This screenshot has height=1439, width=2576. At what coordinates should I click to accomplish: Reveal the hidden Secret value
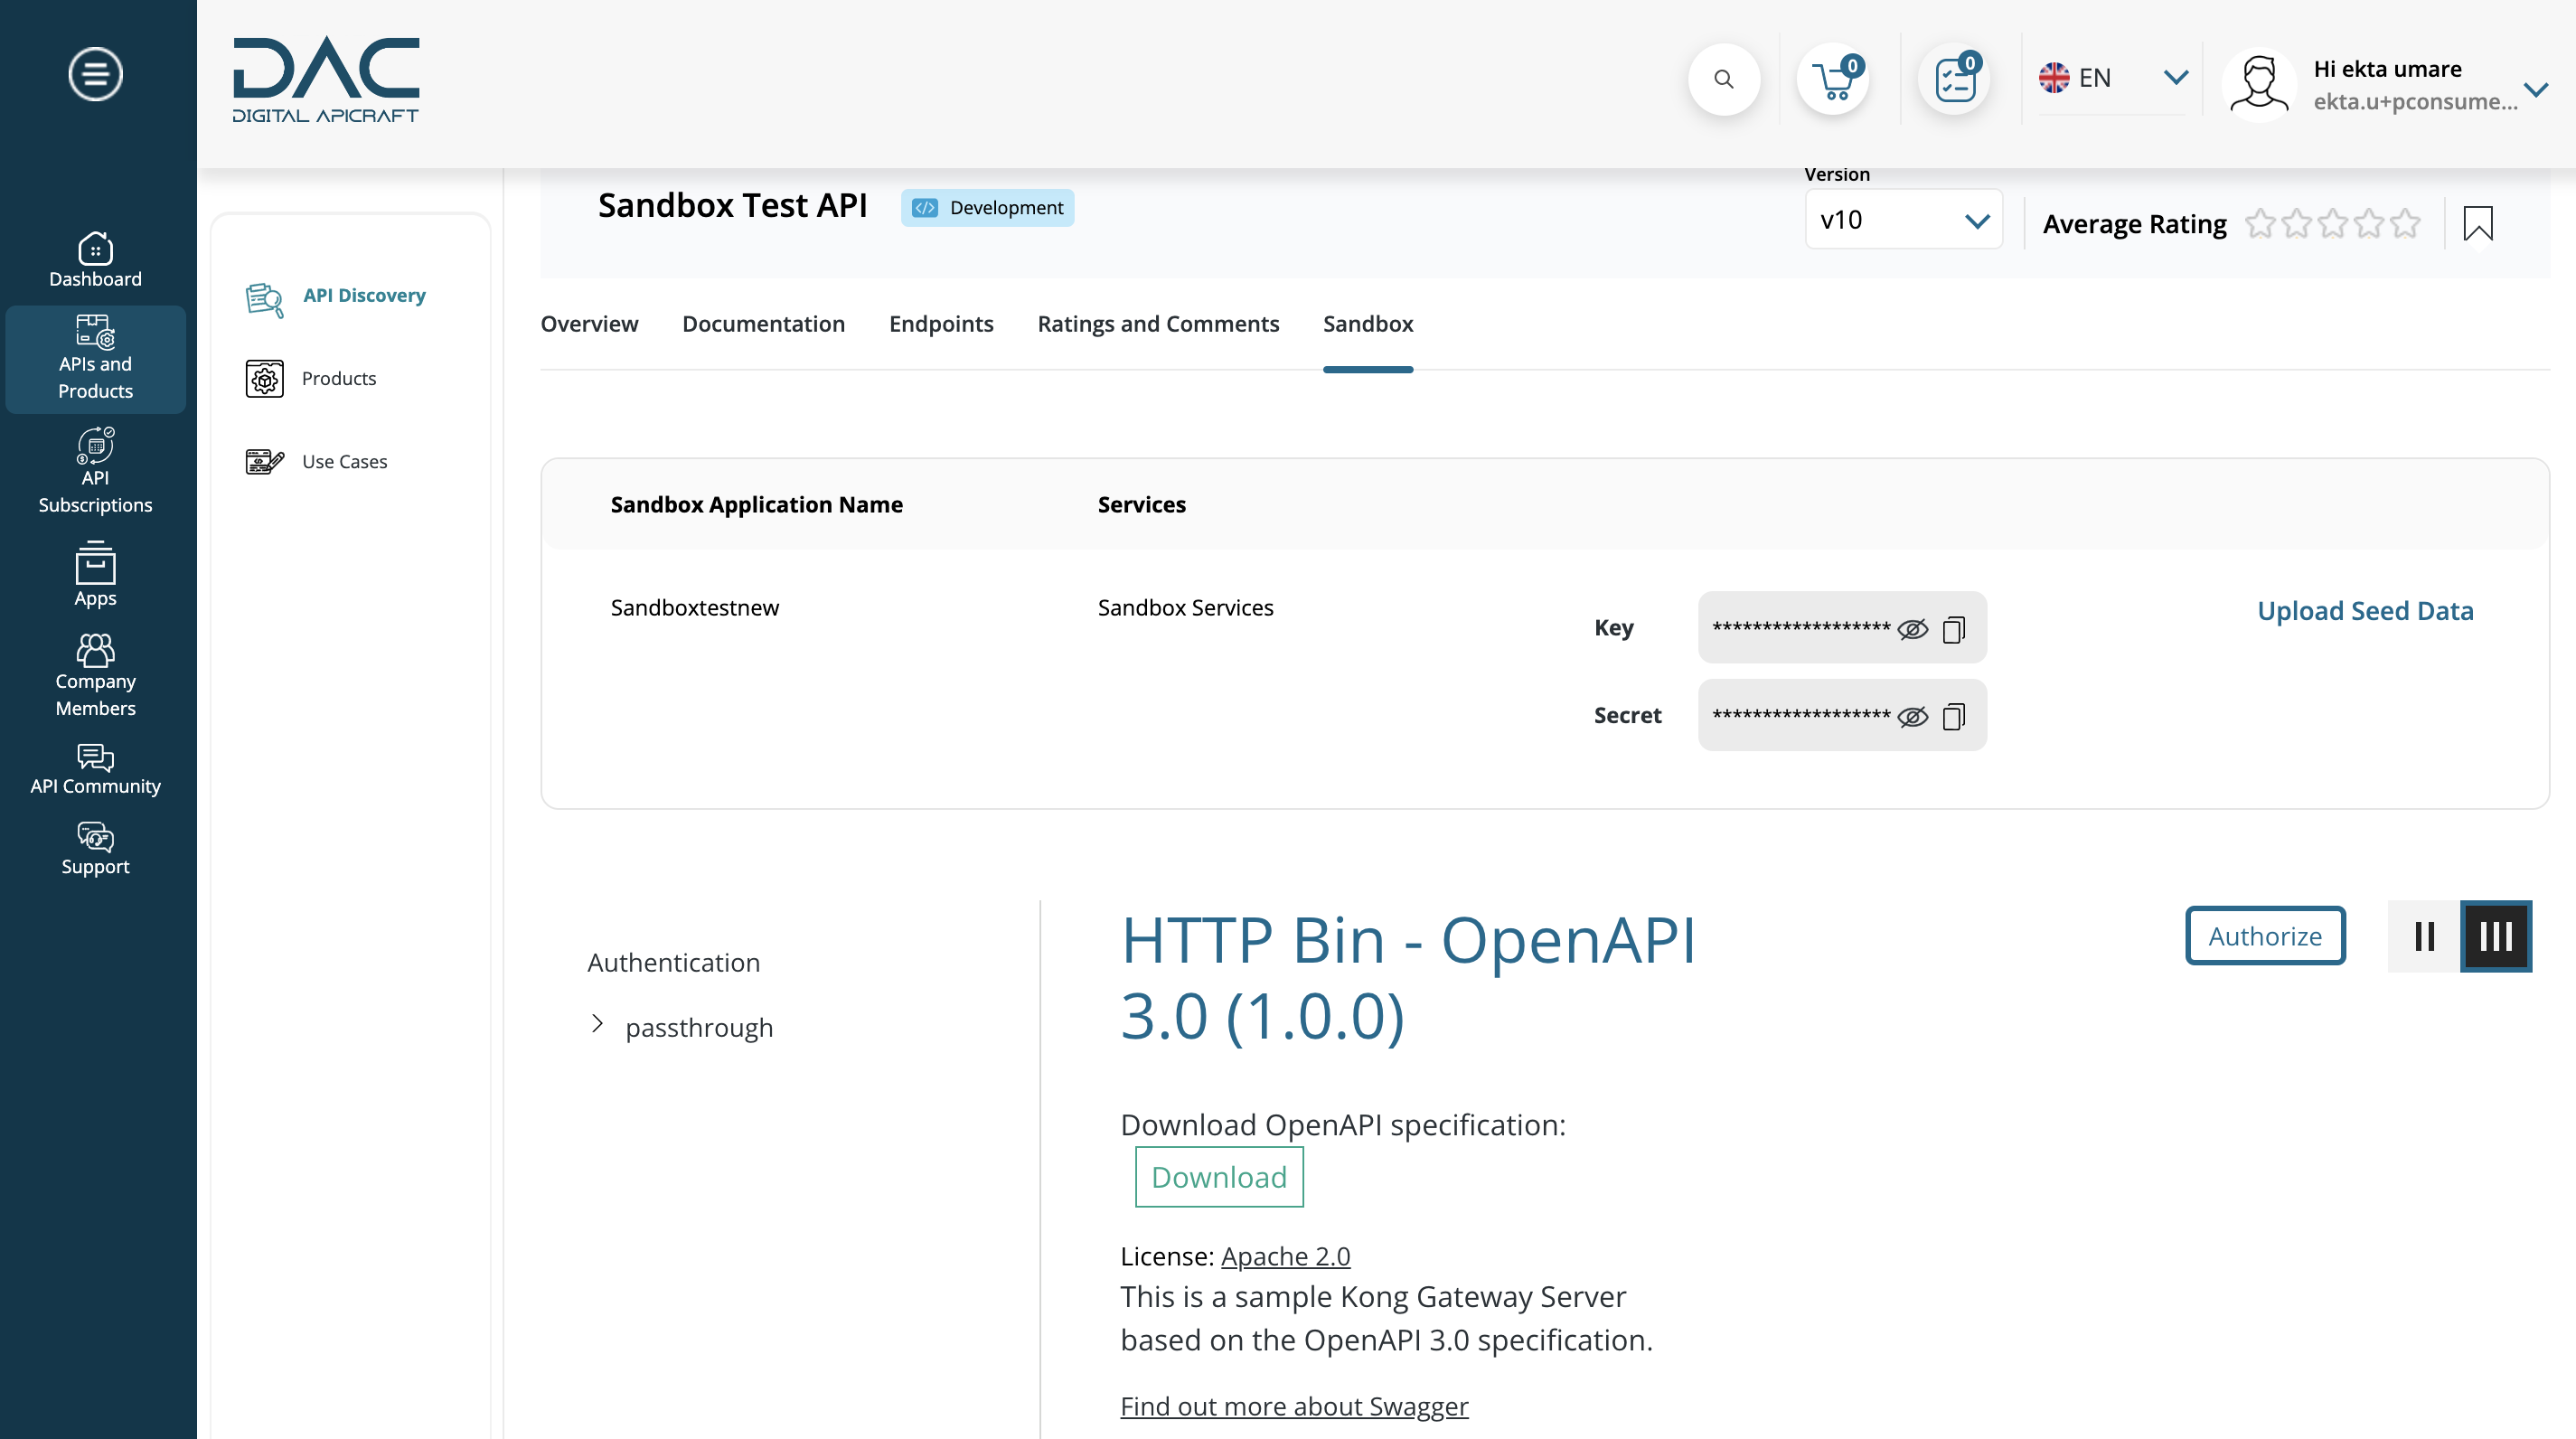pyautogui.click(x=1912, y=716)
